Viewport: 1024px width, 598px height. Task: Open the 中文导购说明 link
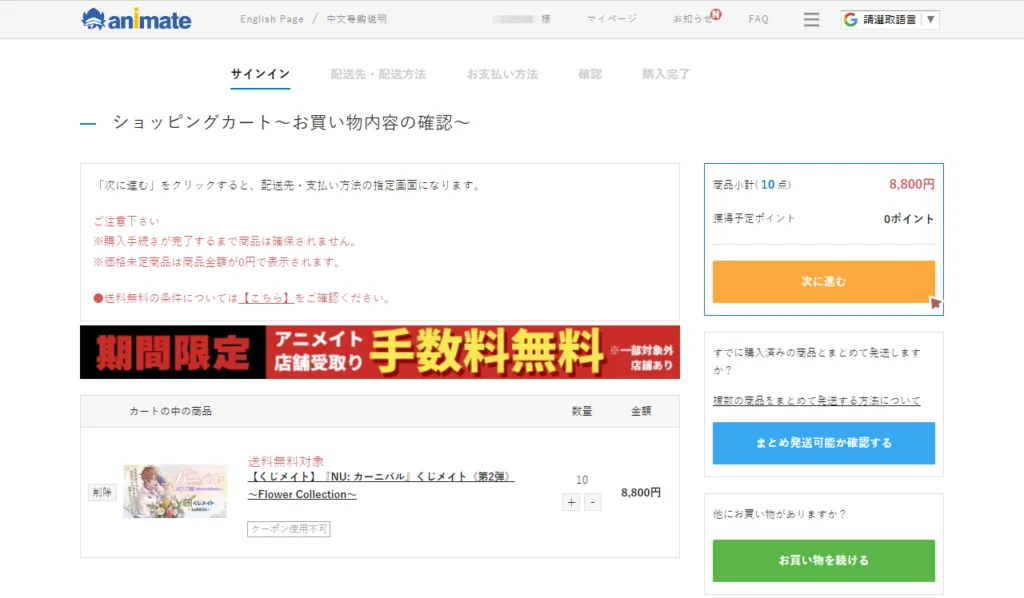[357, 19]
